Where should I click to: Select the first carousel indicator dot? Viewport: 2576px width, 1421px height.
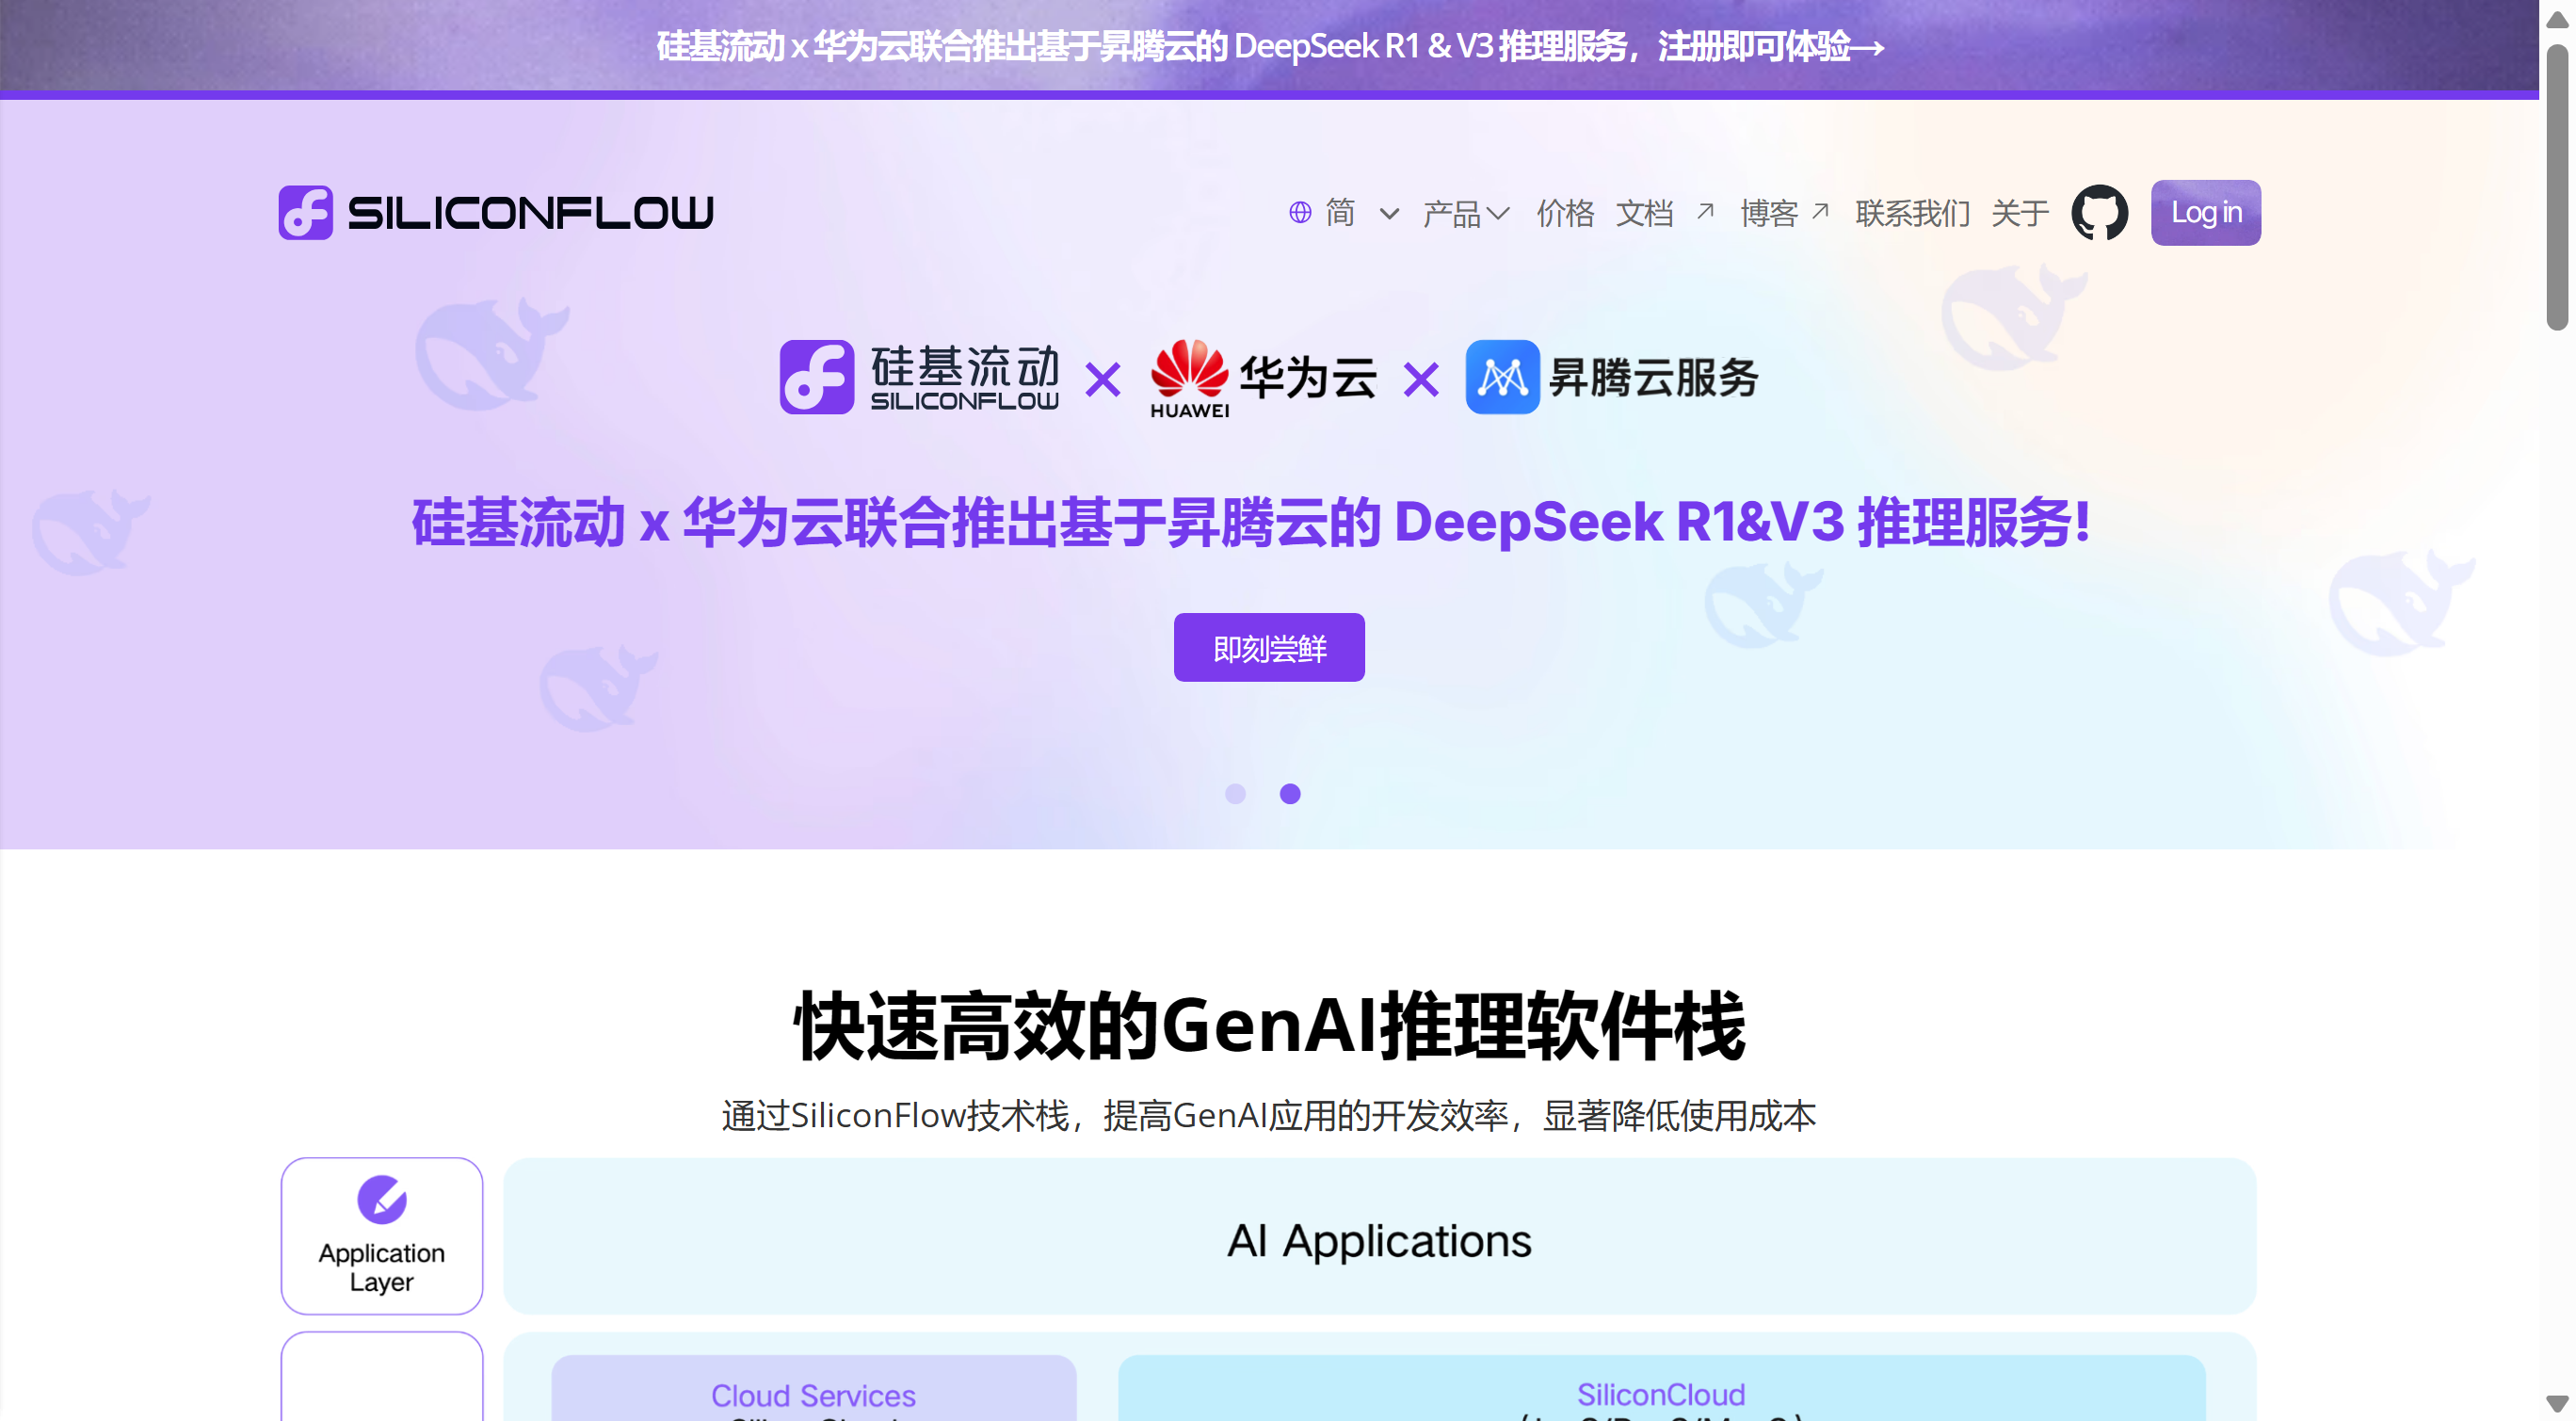click(x=1236, y=793)
